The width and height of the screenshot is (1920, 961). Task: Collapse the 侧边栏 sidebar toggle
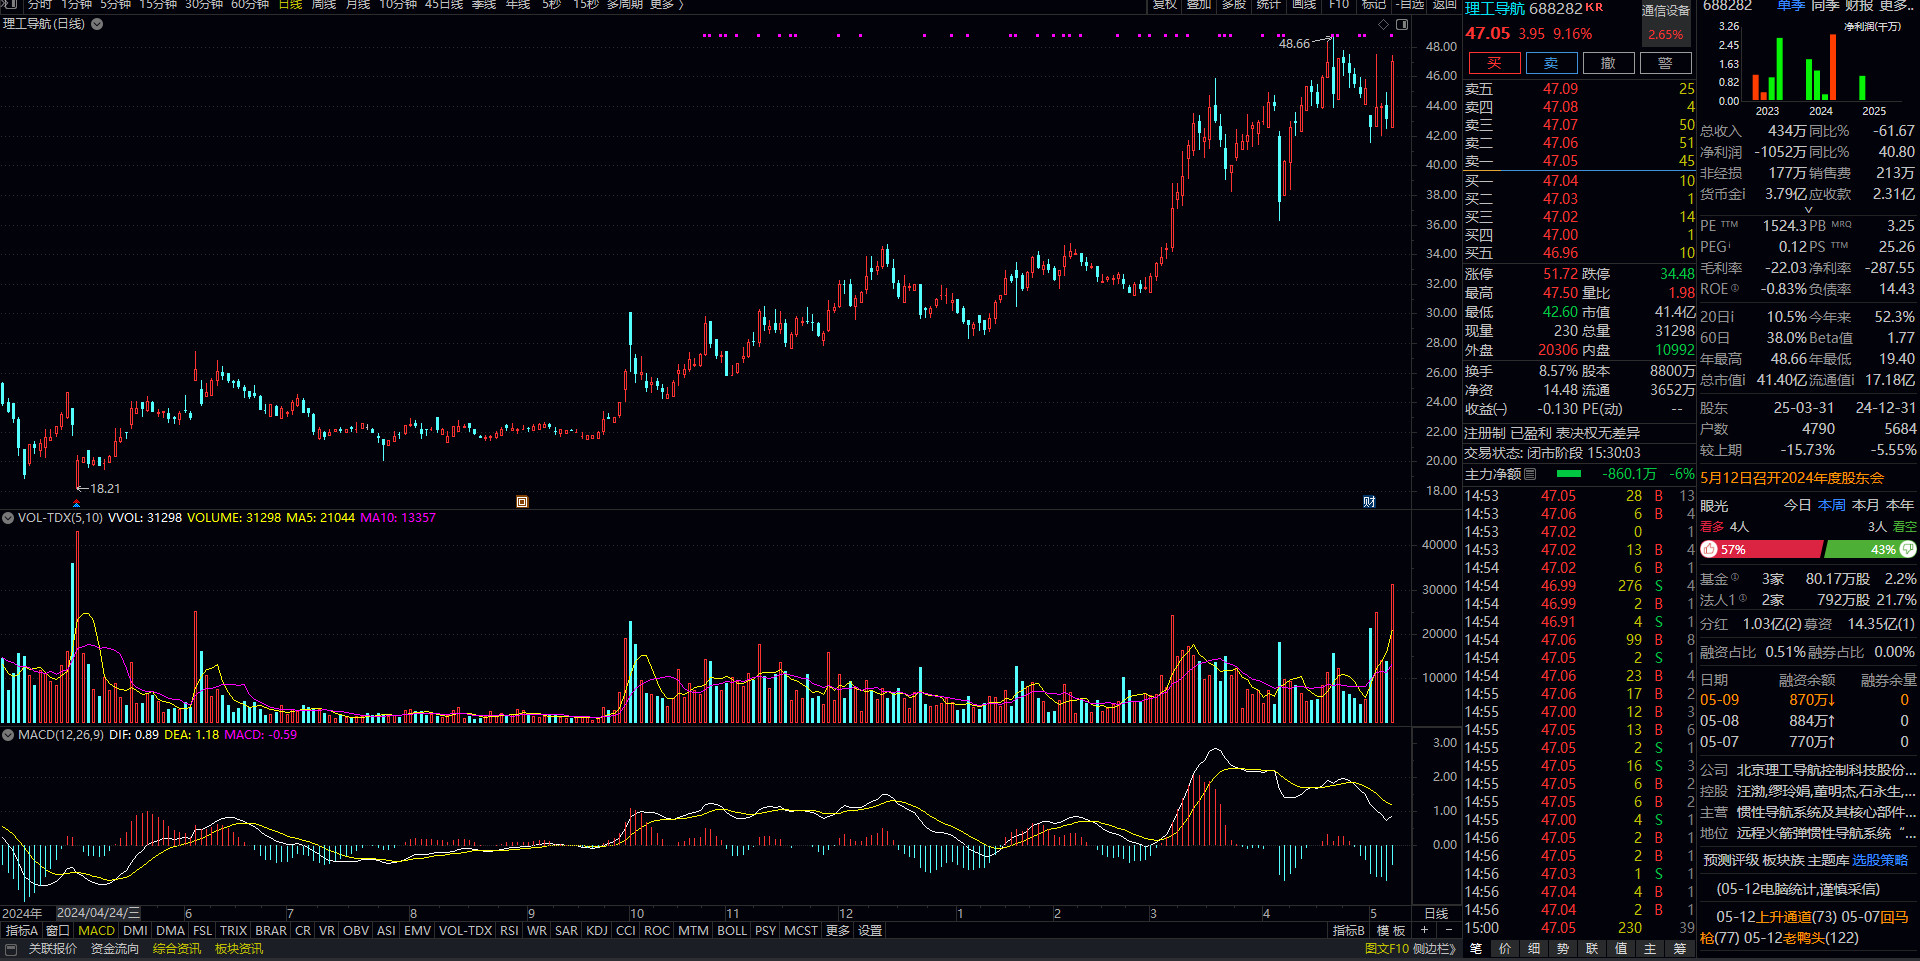pos(1435,949)
